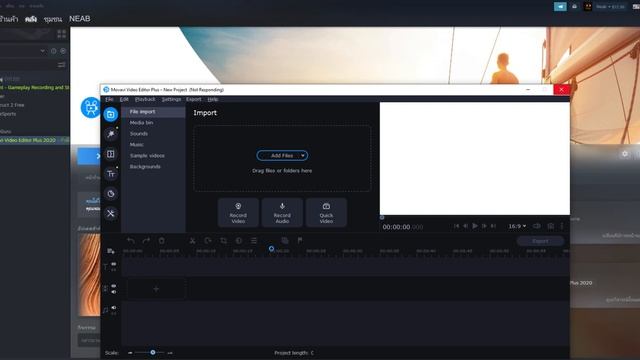Toggle visibility of the video track
640x360 pixels.
click(x=113, y=286)
